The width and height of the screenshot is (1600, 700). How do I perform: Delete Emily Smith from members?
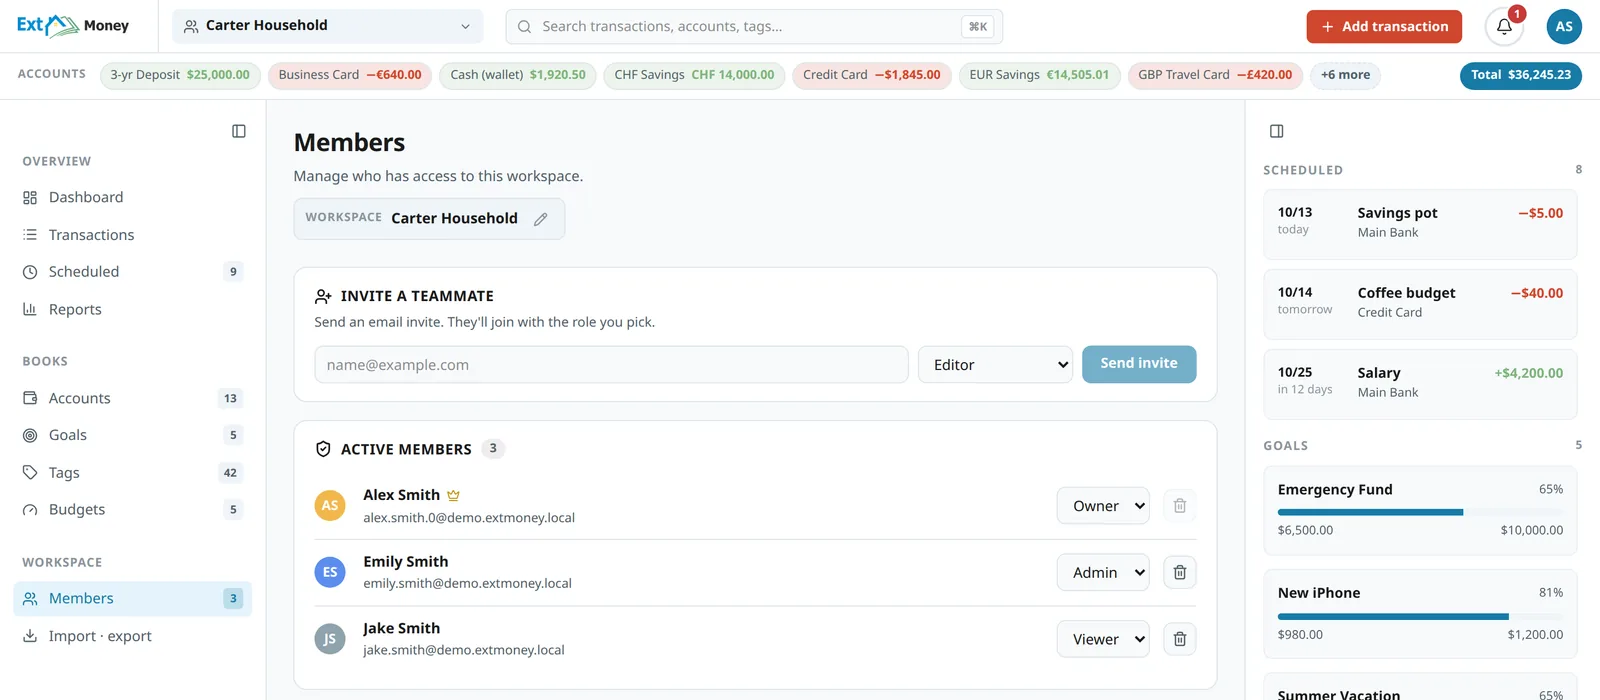click(1180, 572)
